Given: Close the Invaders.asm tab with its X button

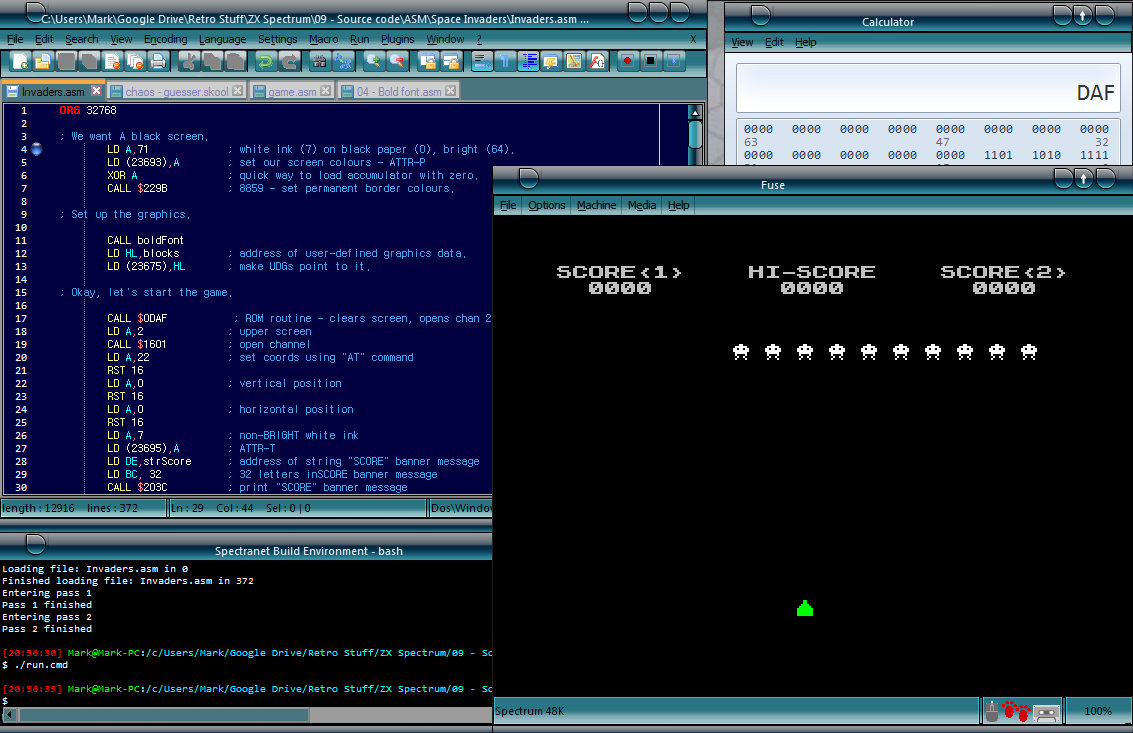Looking at the screenshot, I should tap(95, 91).
